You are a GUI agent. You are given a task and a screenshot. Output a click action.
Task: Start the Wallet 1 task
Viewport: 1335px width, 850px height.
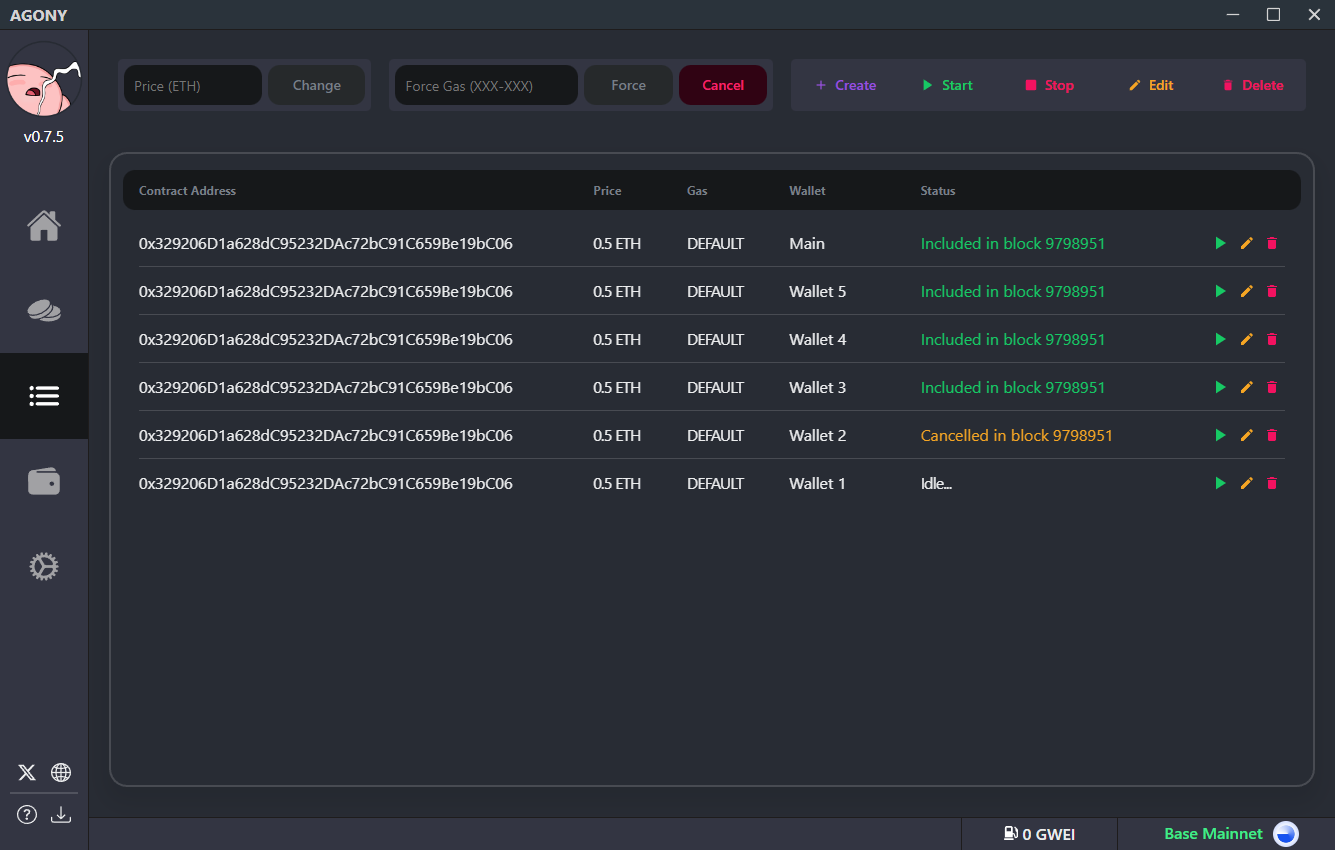click(1220, 483)
